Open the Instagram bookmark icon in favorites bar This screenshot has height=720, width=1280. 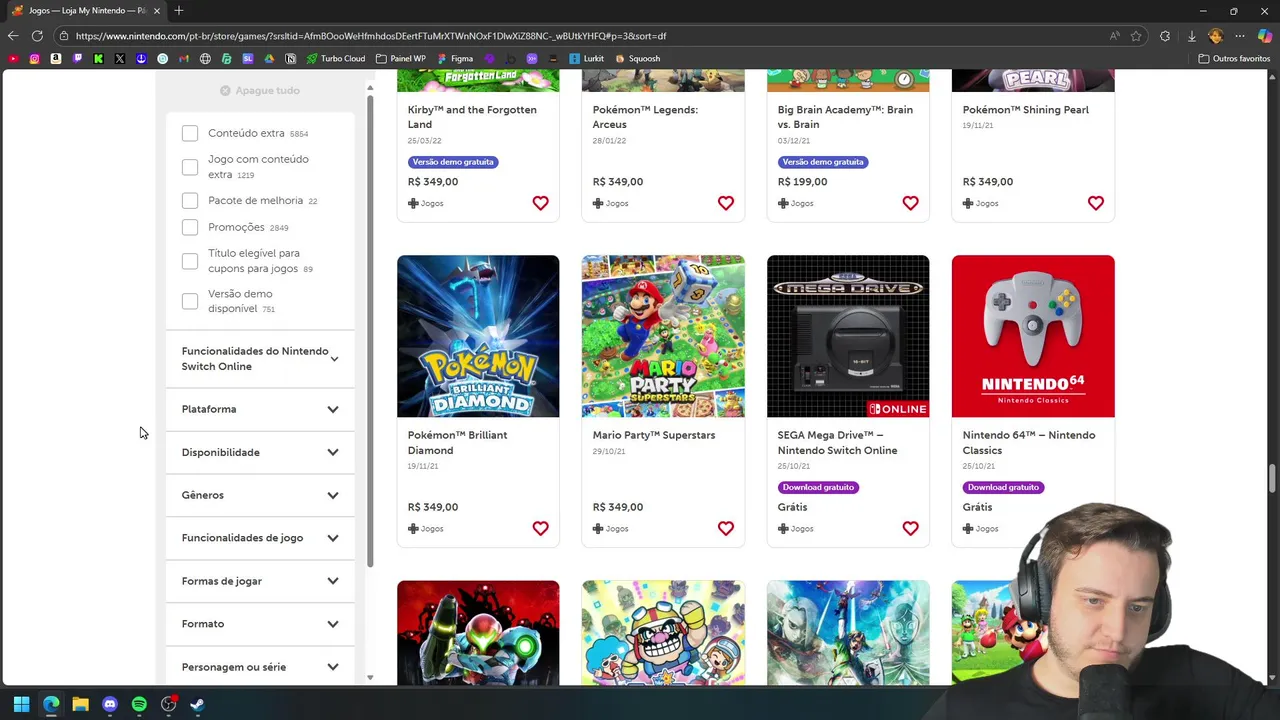[34, 59]
